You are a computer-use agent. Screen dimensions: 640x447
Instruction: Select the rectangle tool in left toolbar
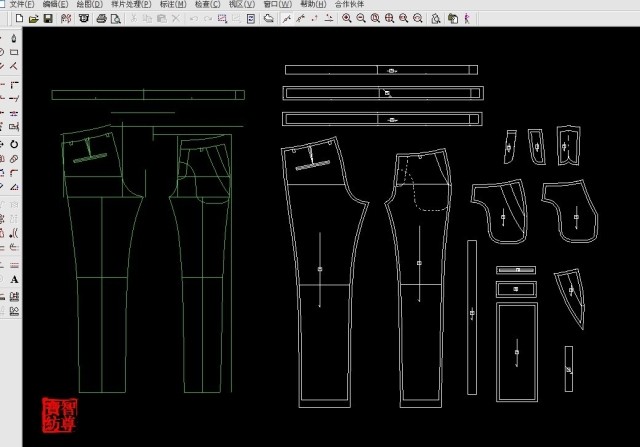pyautogui.click(x=14, y=53)
